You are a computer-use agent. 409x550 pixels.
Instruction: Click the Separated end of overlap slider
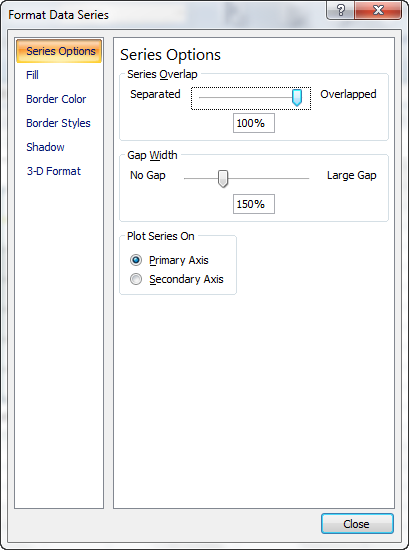pos(155,94)
